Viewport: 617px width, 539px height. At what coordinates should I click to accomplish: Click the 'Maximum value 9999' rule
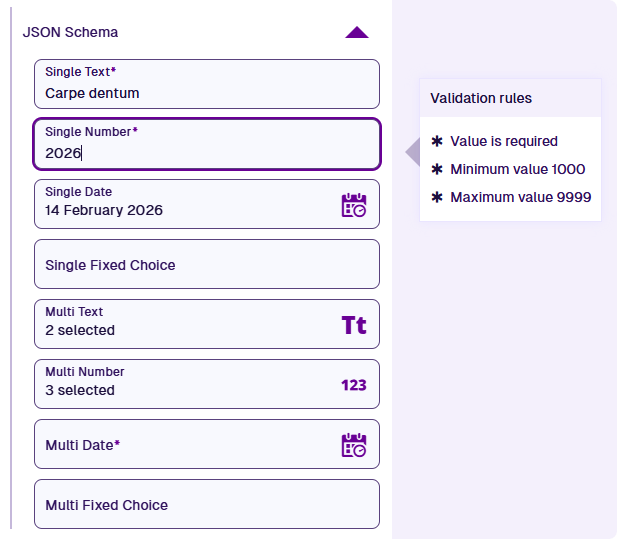pos(520,197)
